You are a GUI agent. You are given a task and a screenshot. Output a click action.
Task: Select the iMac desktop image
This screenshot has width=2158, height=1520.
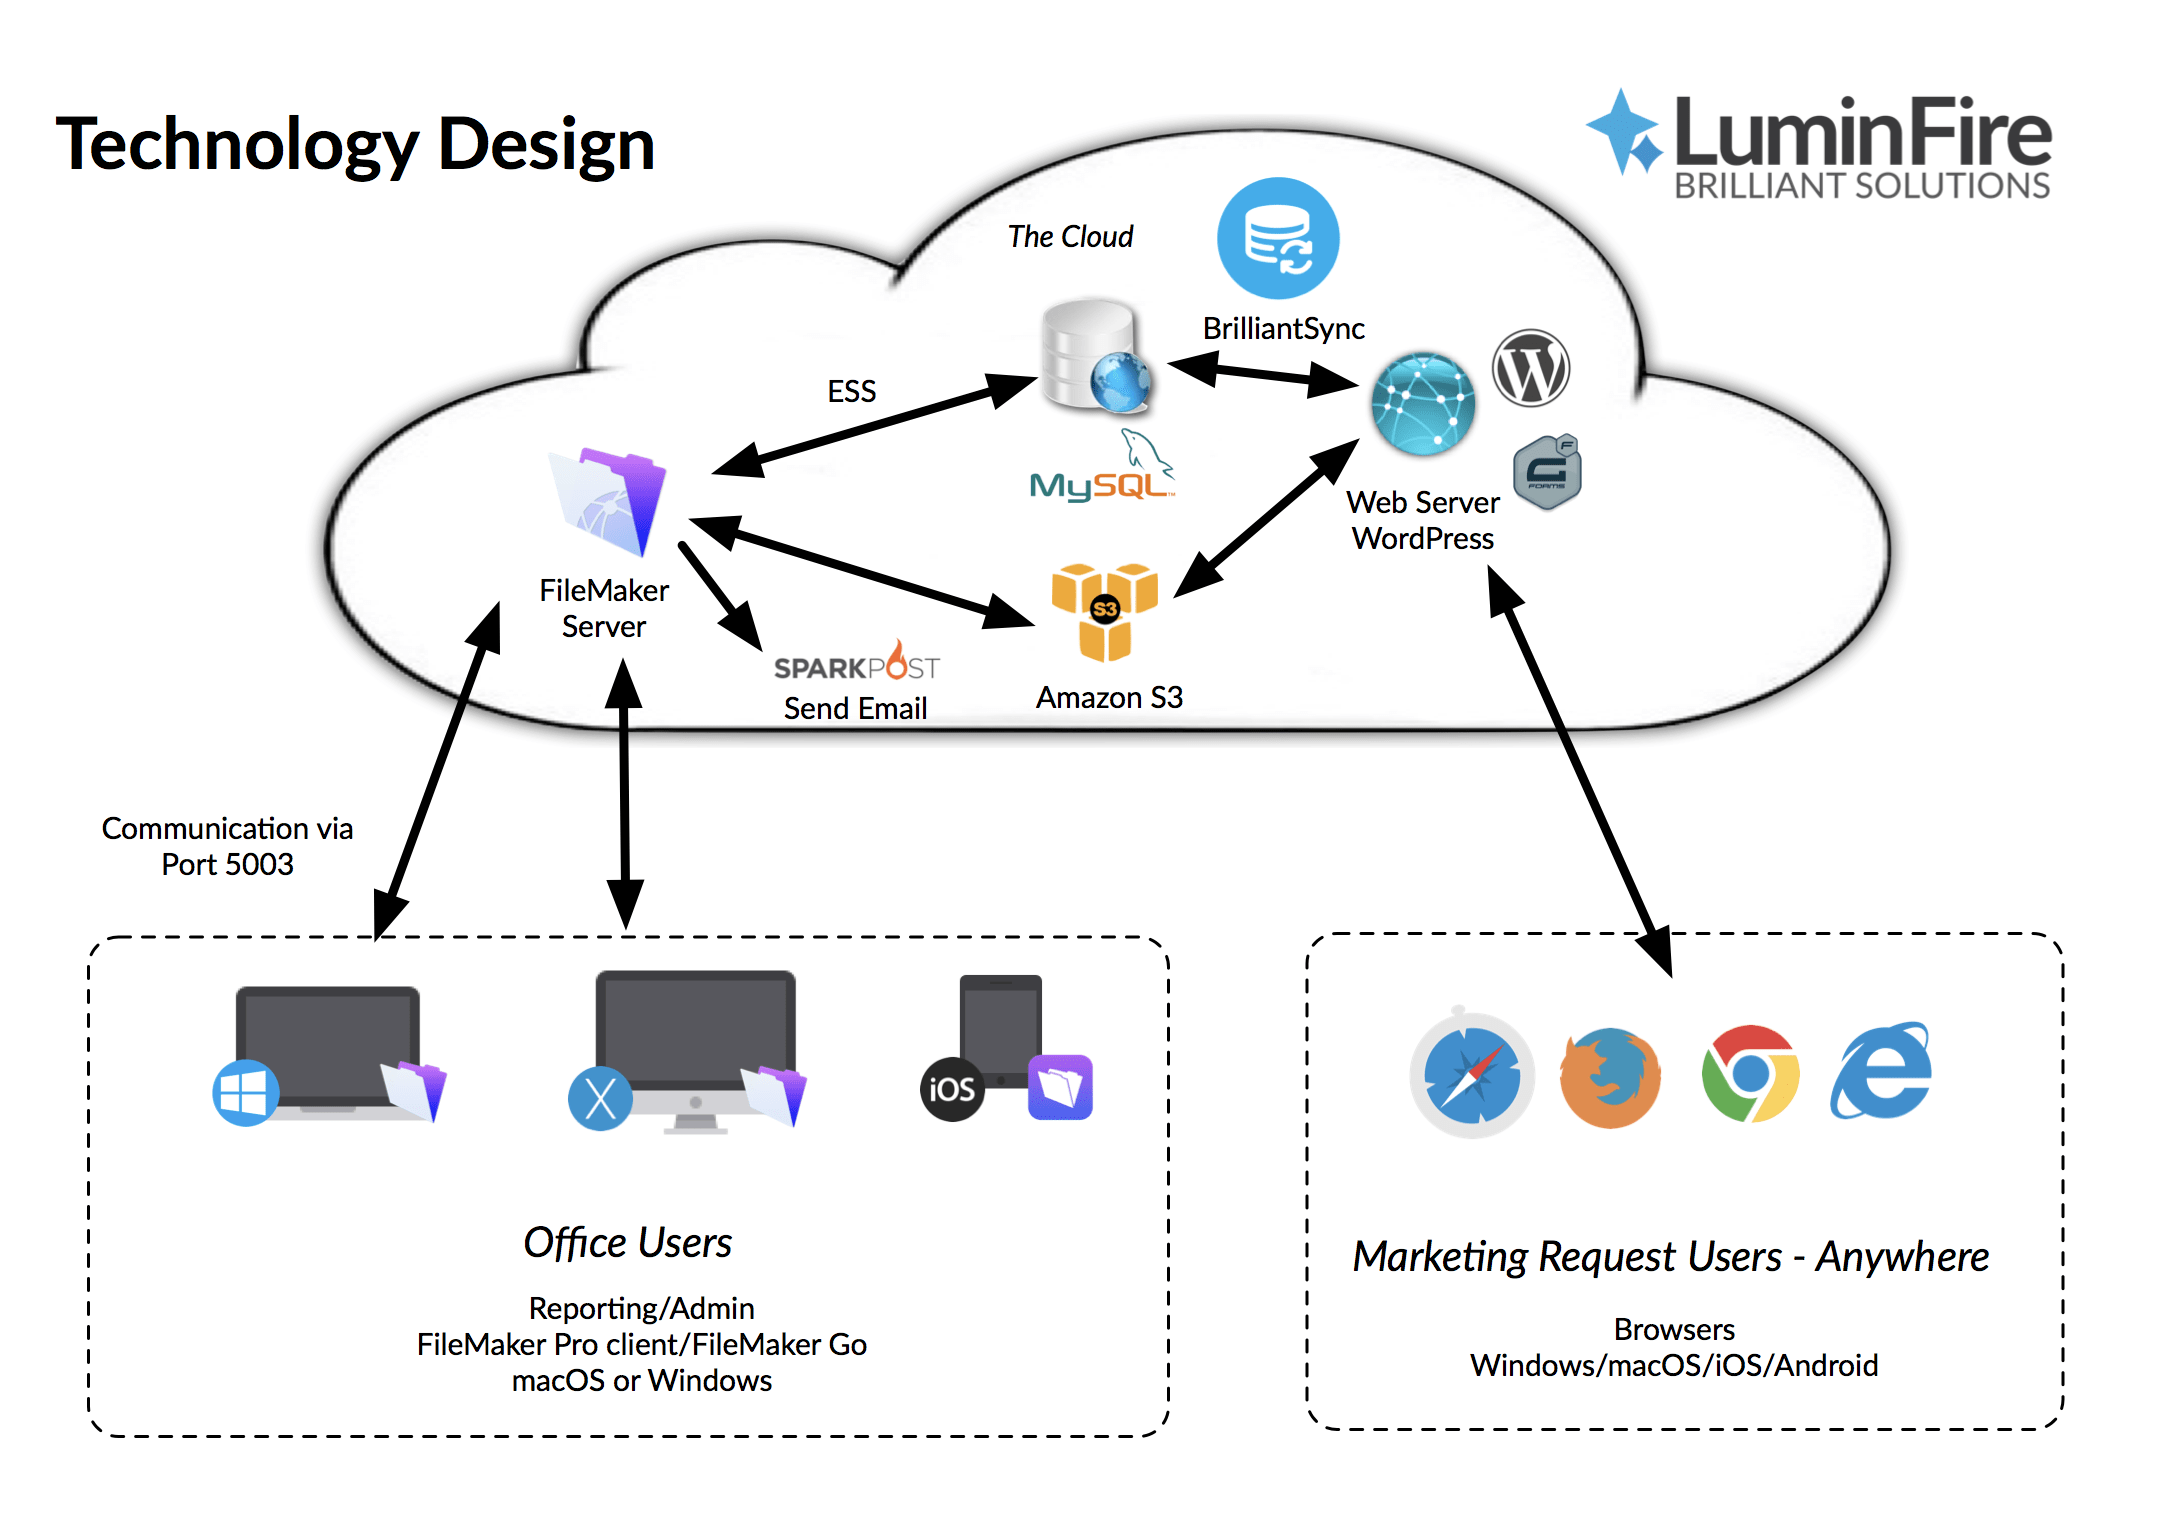(x=696, y=1052)
